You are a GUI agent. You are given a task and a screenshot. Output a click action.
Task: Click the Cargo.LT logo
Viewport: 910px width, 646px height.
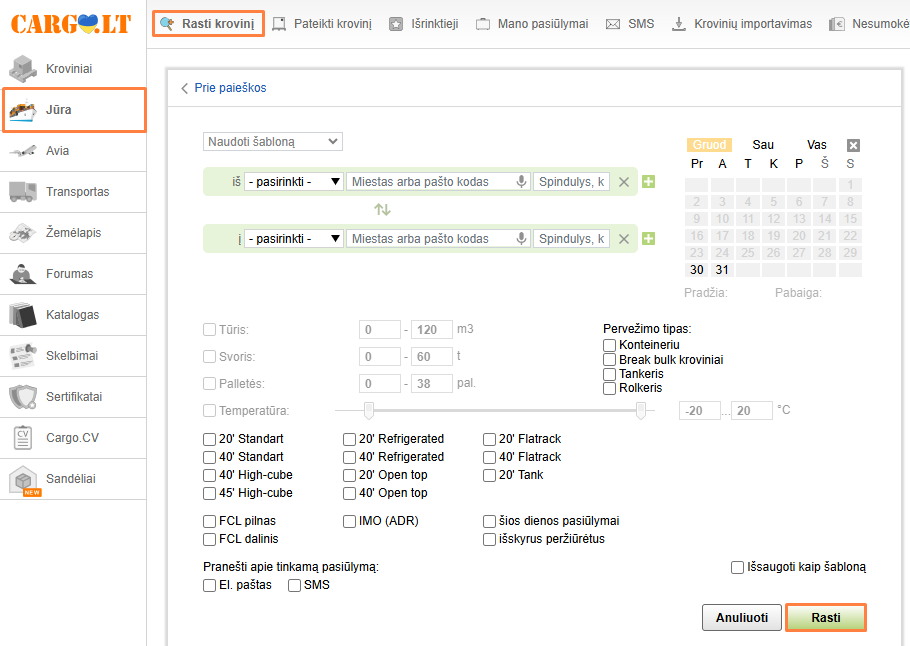71,24
